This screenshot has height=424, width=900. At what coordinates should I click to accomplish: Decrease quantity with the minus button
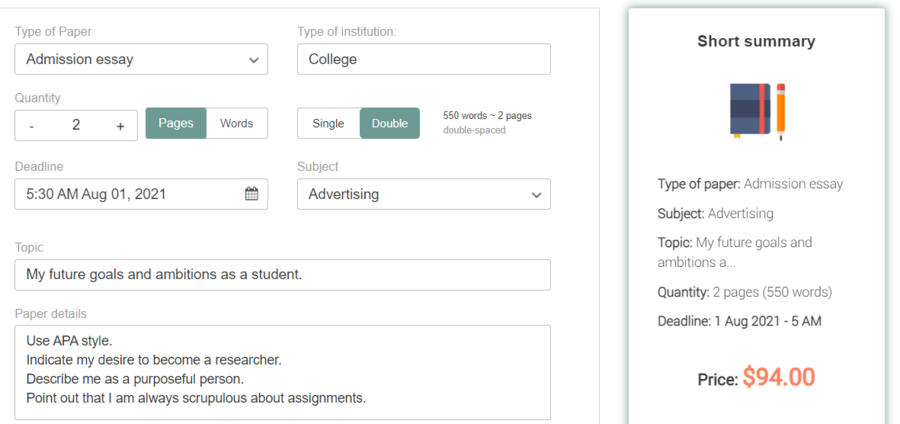[32, 126]
